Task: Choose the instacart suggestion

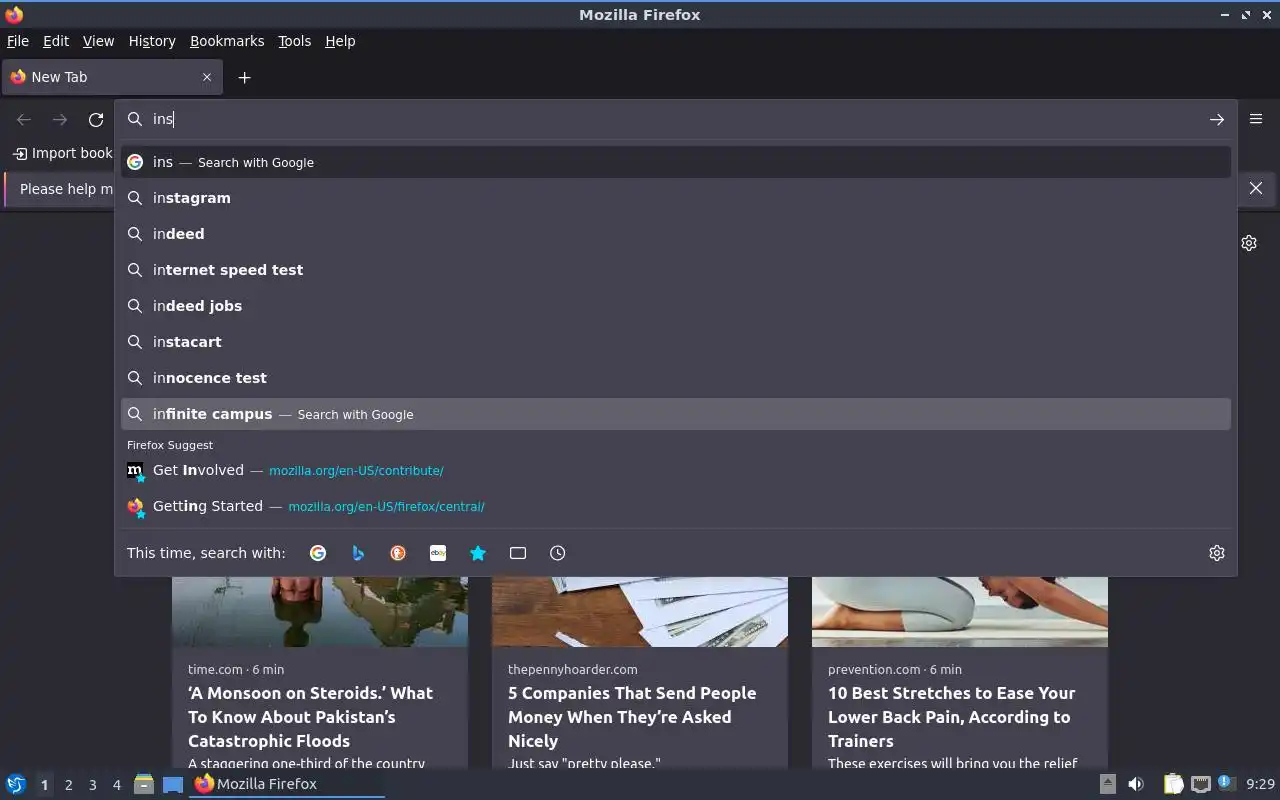Action: [676, 342]
